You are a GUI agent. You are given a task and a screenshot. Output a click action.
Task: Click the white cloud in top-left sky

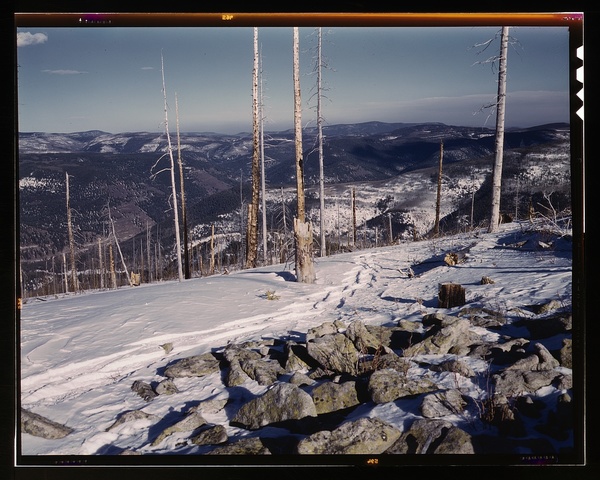30,39
